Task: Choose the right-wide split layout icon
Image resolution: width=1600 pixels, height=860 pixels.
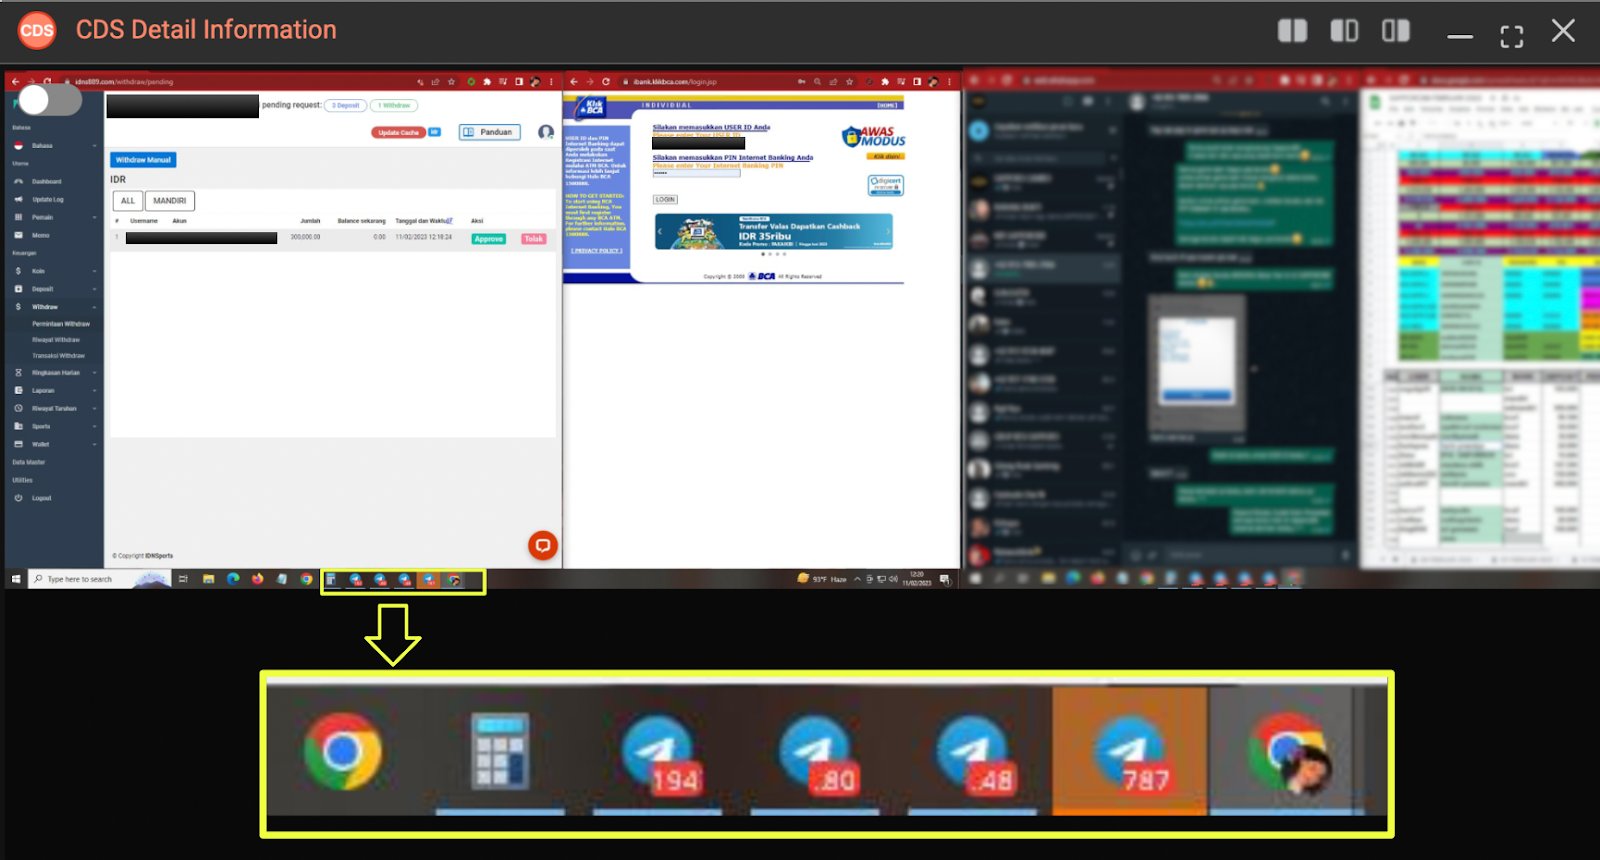Action: [1395, 31]
